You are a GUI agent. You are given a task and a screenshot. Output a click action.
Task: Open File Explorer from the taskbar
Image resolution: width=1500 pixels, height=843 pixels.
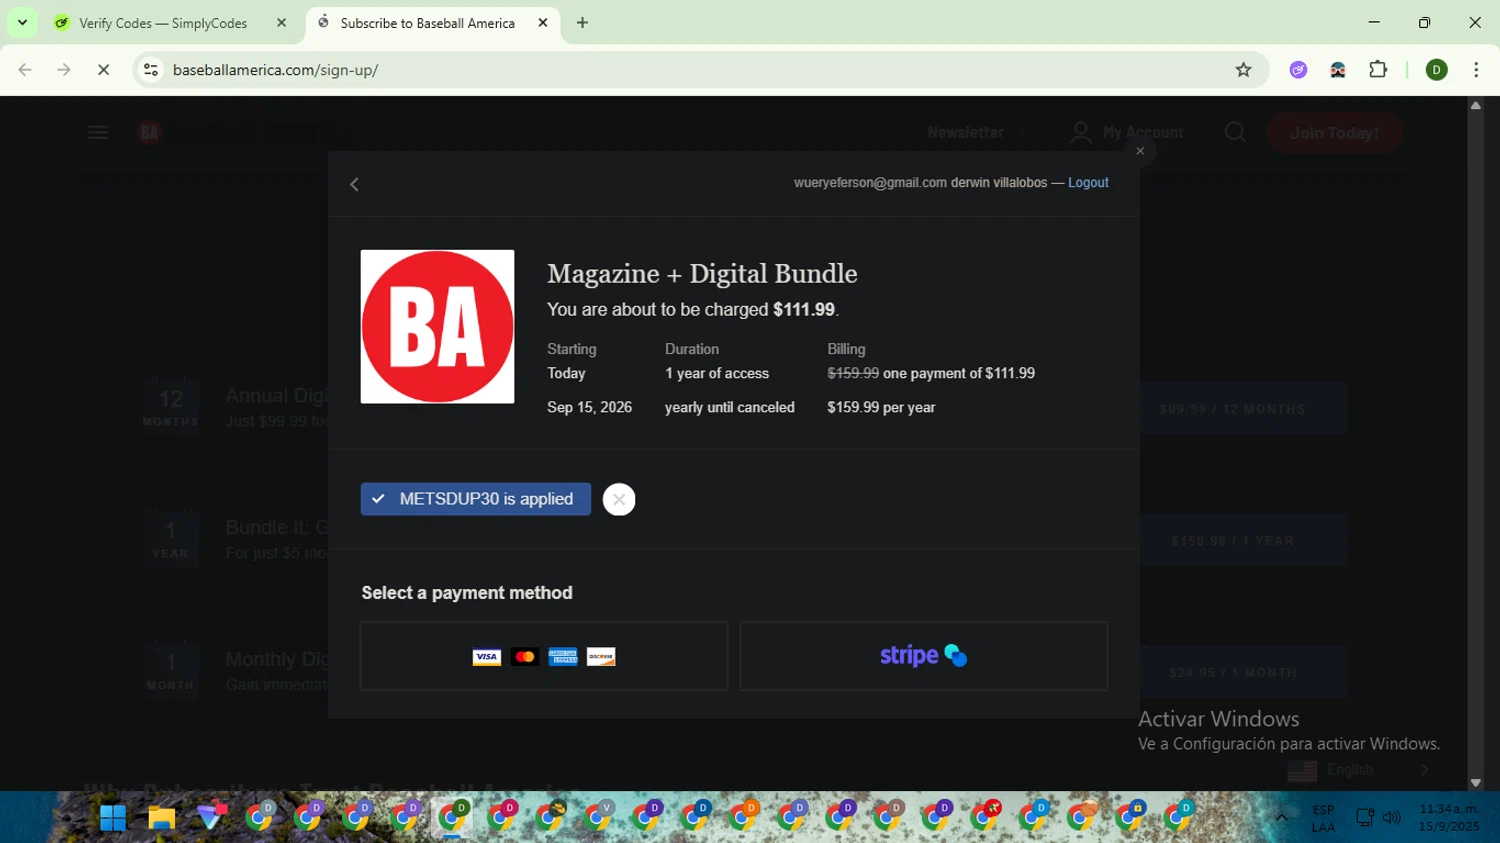pos(162,817)
